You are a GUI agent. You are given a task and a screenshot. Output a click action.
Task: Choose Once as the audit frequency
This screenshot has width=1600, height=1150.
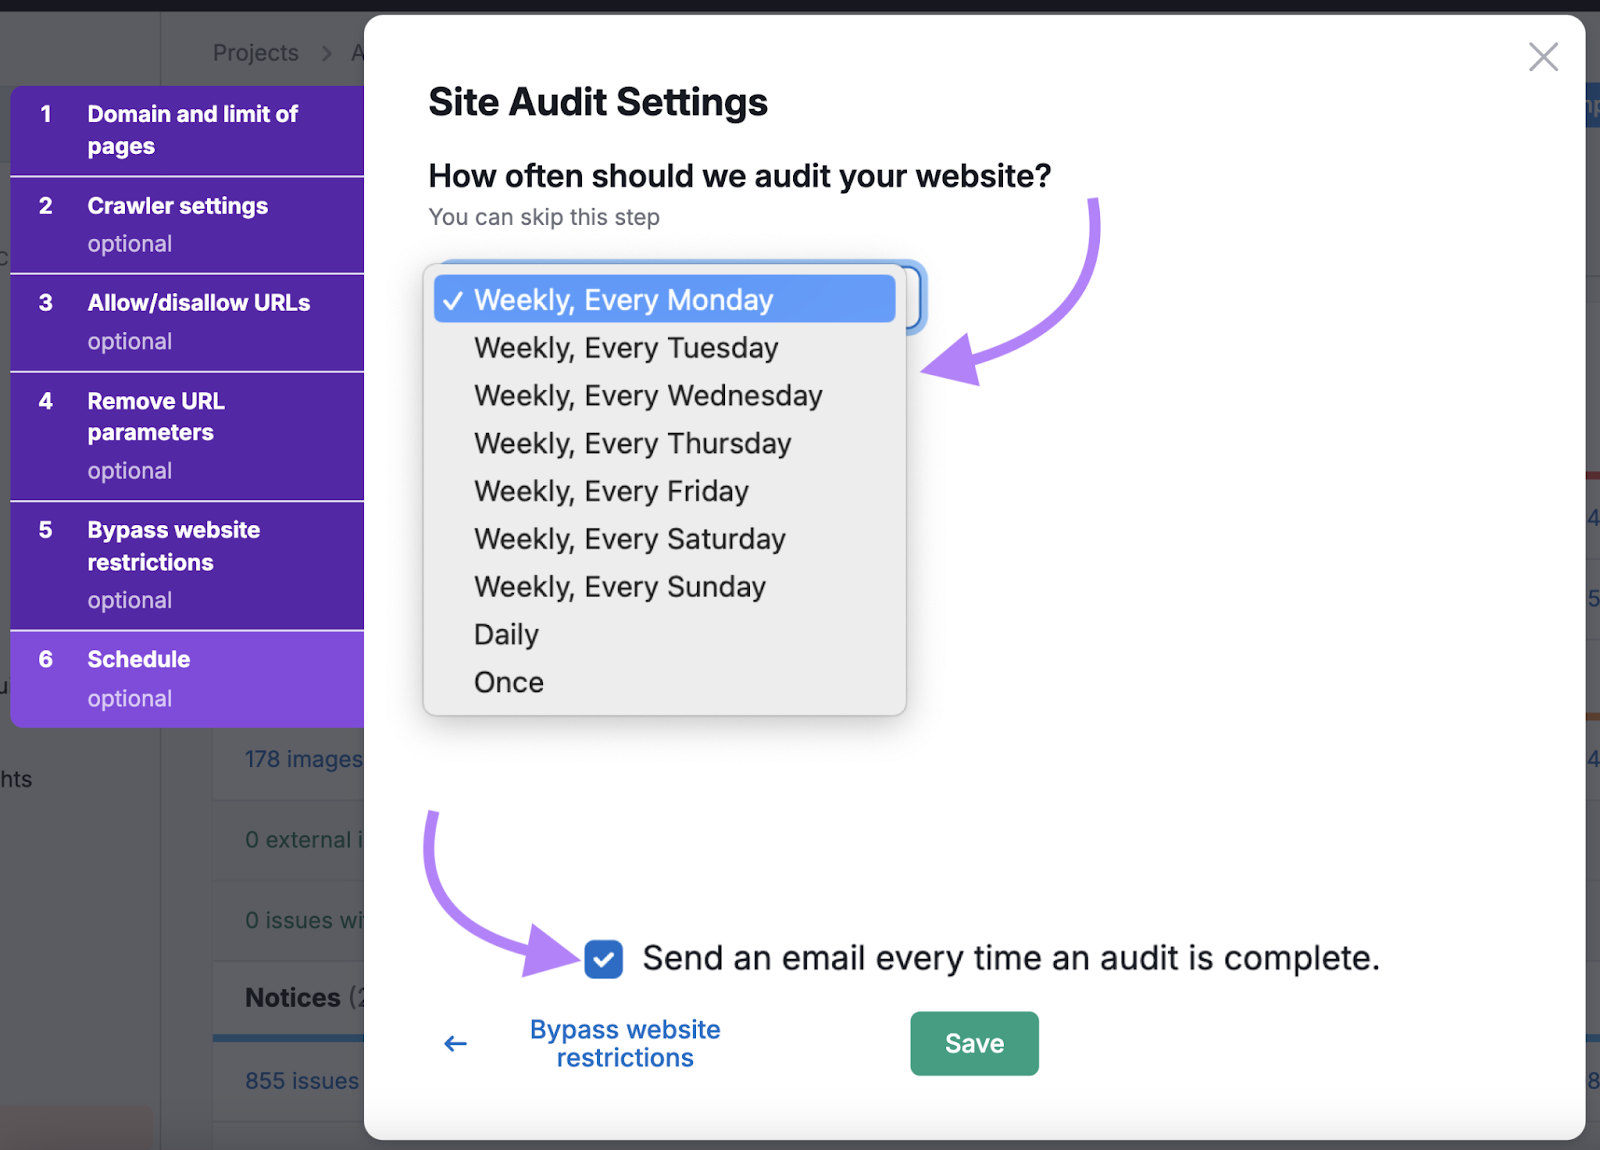pyautogui.click(x=508, y=681)
